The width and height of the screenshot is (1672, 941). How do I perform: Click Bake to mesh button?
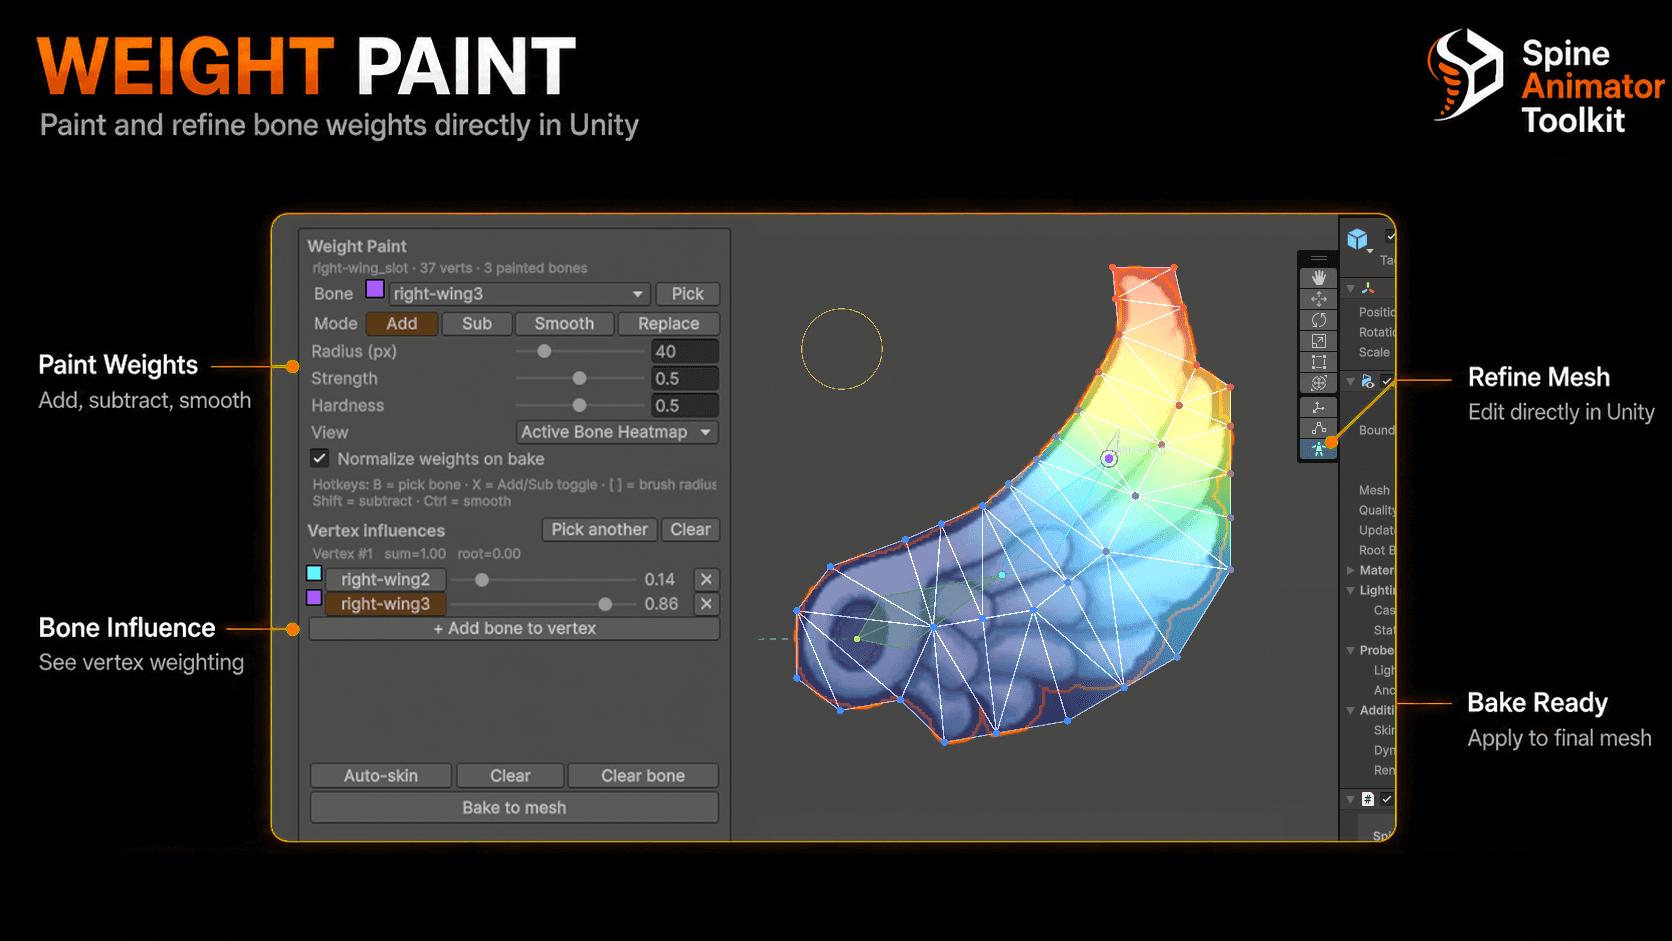[x=514, y=808]
